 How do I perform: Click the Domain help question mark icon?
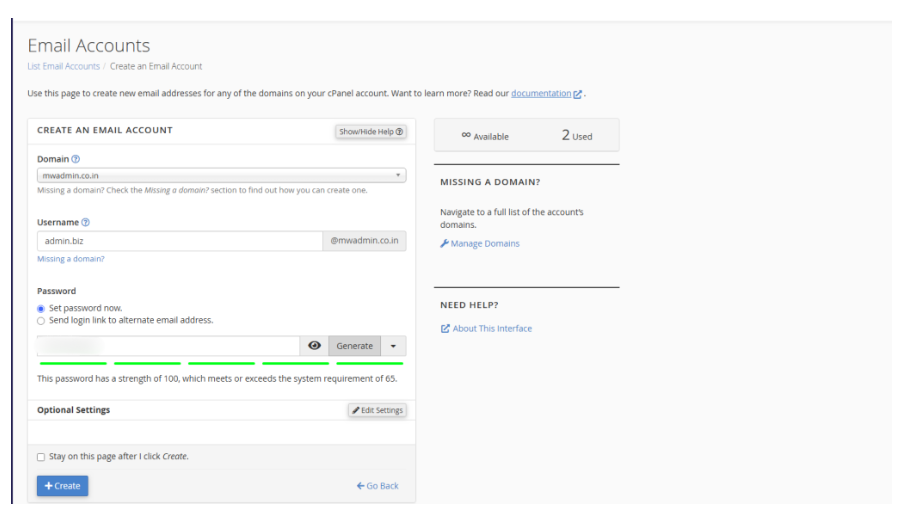[76, 159]
